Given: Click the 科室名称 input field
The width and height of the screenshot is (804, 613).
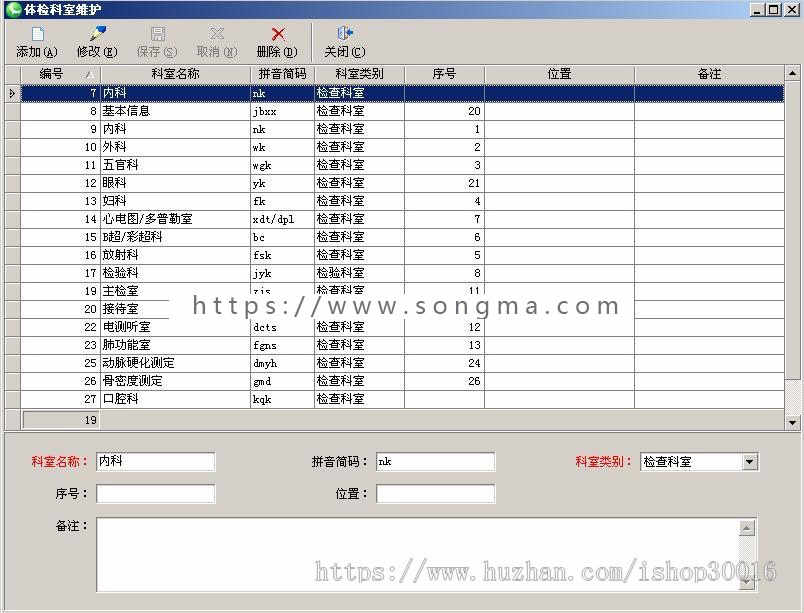Looking at the screenshot, I should click(156, 461).
